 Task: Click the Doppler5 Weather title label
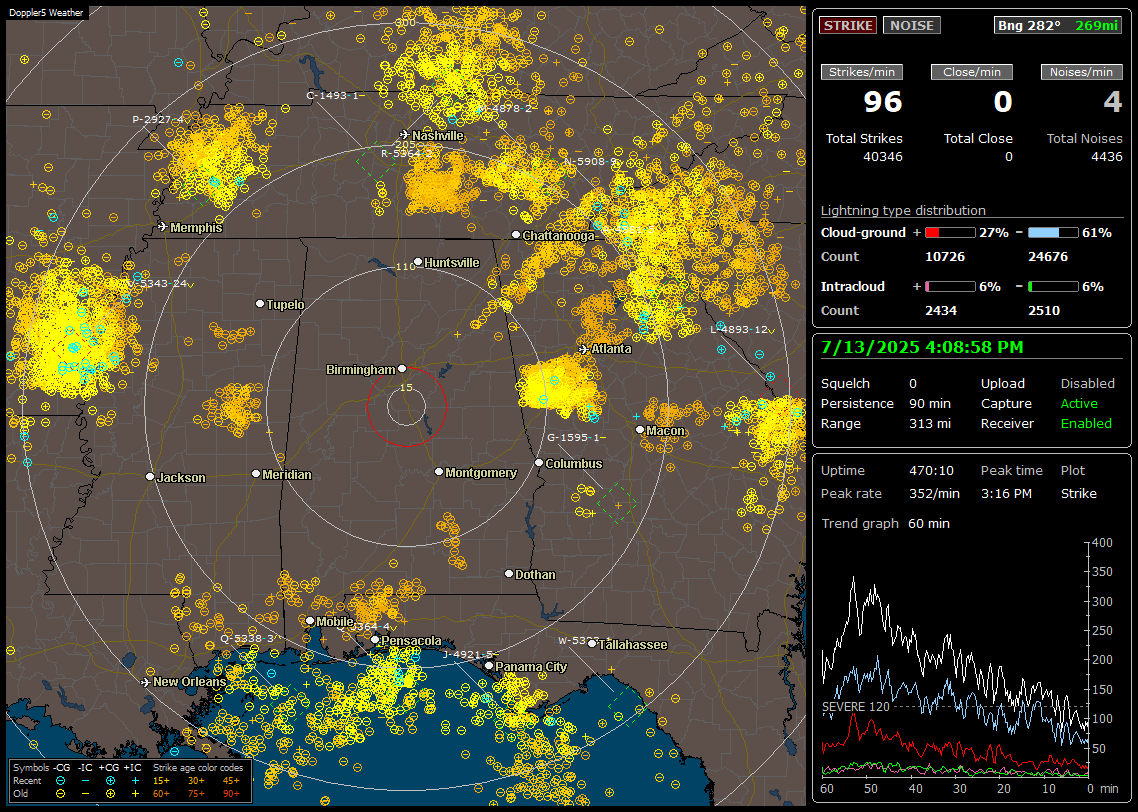[46, 12]
